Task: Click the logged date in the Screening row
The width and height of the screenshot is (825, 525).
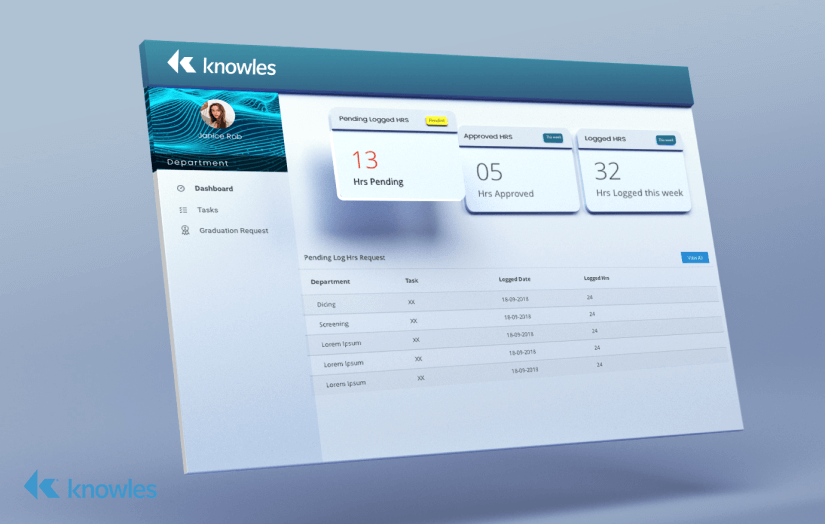Action: tap(518, 317)
